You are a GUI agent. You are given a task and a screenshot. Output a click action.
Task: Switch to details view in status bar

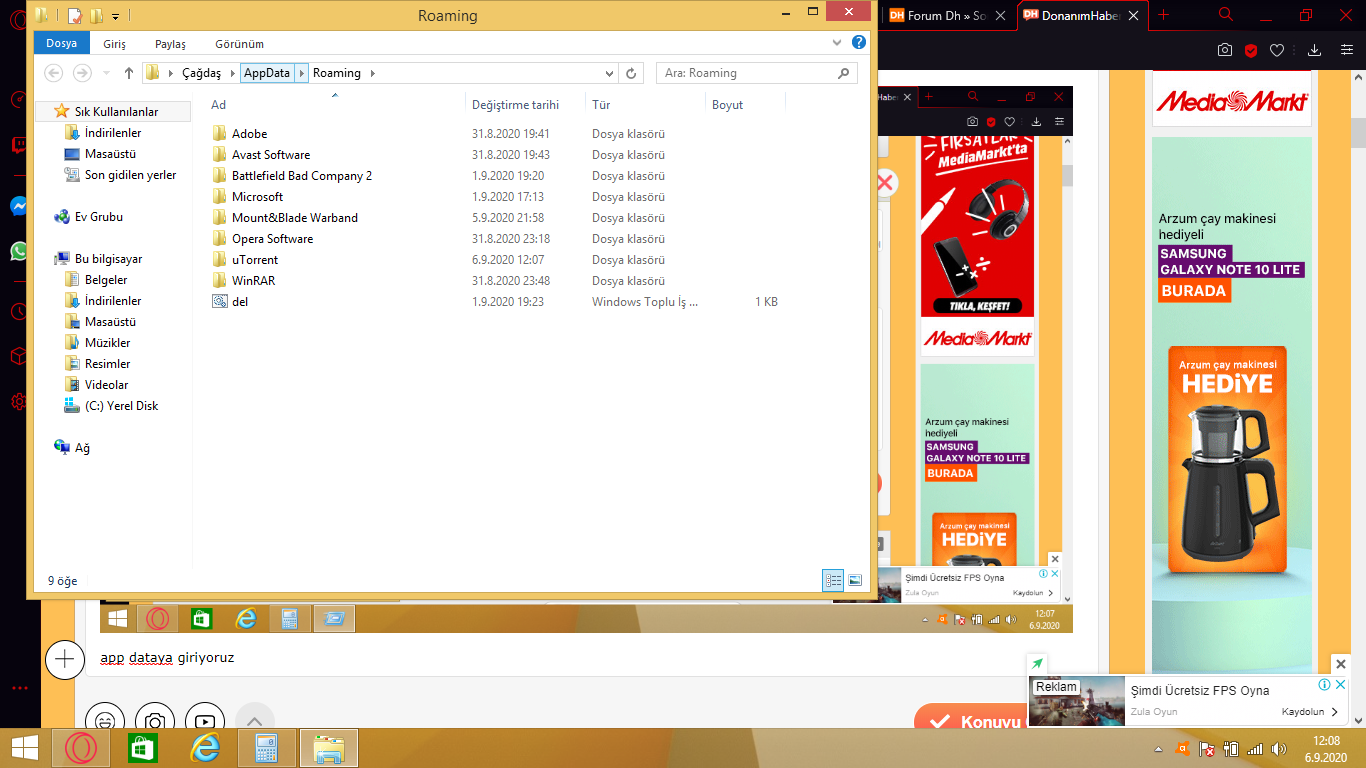click(x=833, y=580)
